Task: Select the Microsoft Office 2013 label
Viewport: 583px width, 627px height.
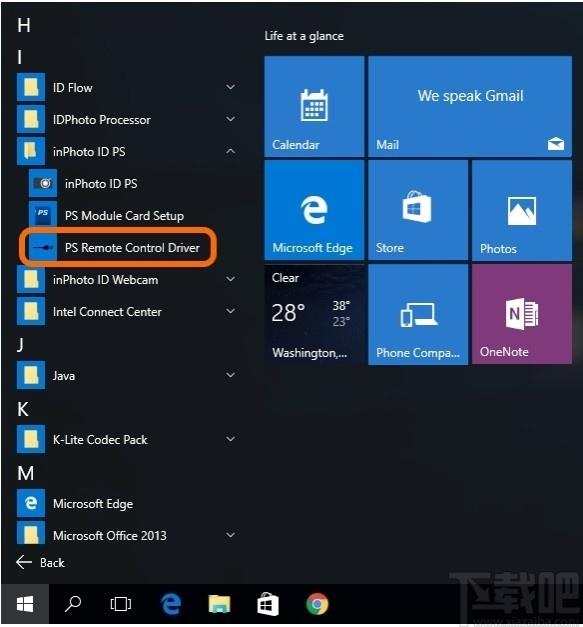Action: (110, 535)
